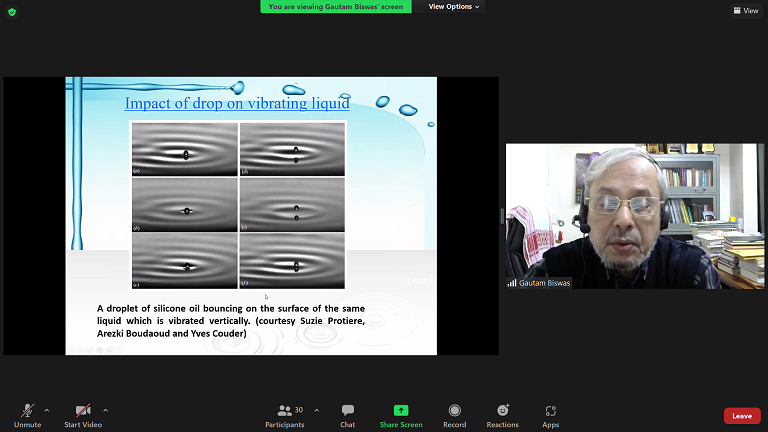Click the "Impact of drop on vibrating liquid" title link
Viewport: 768px width, 432px height.
point(236,103)
